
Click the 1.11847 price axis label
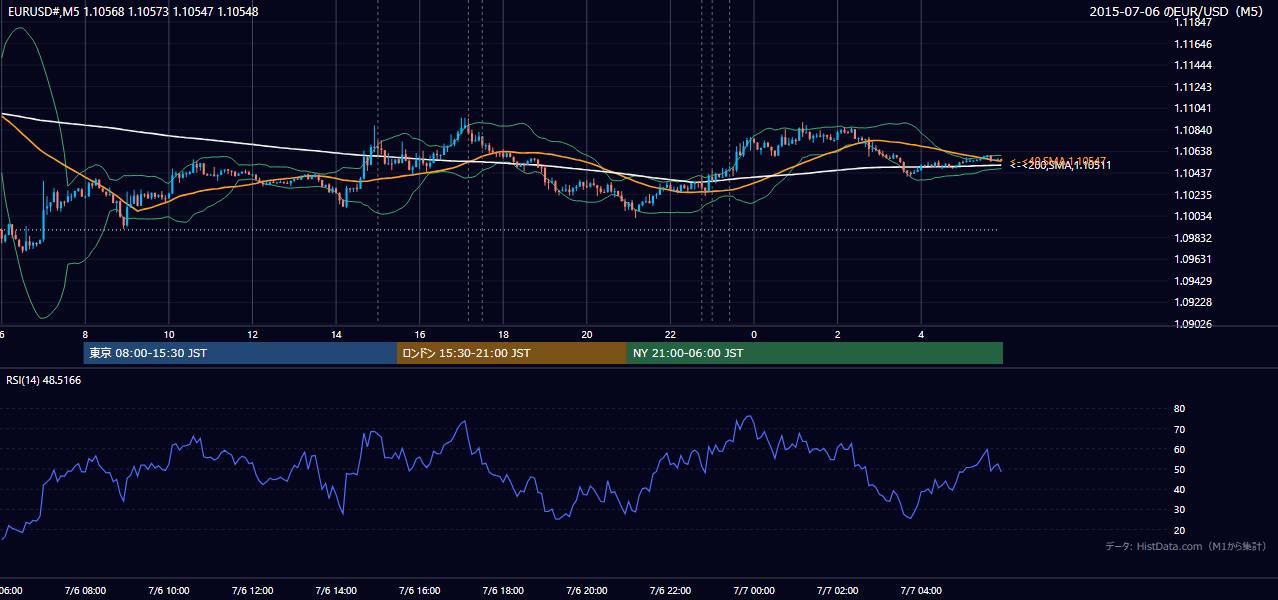coord(1193,22)
